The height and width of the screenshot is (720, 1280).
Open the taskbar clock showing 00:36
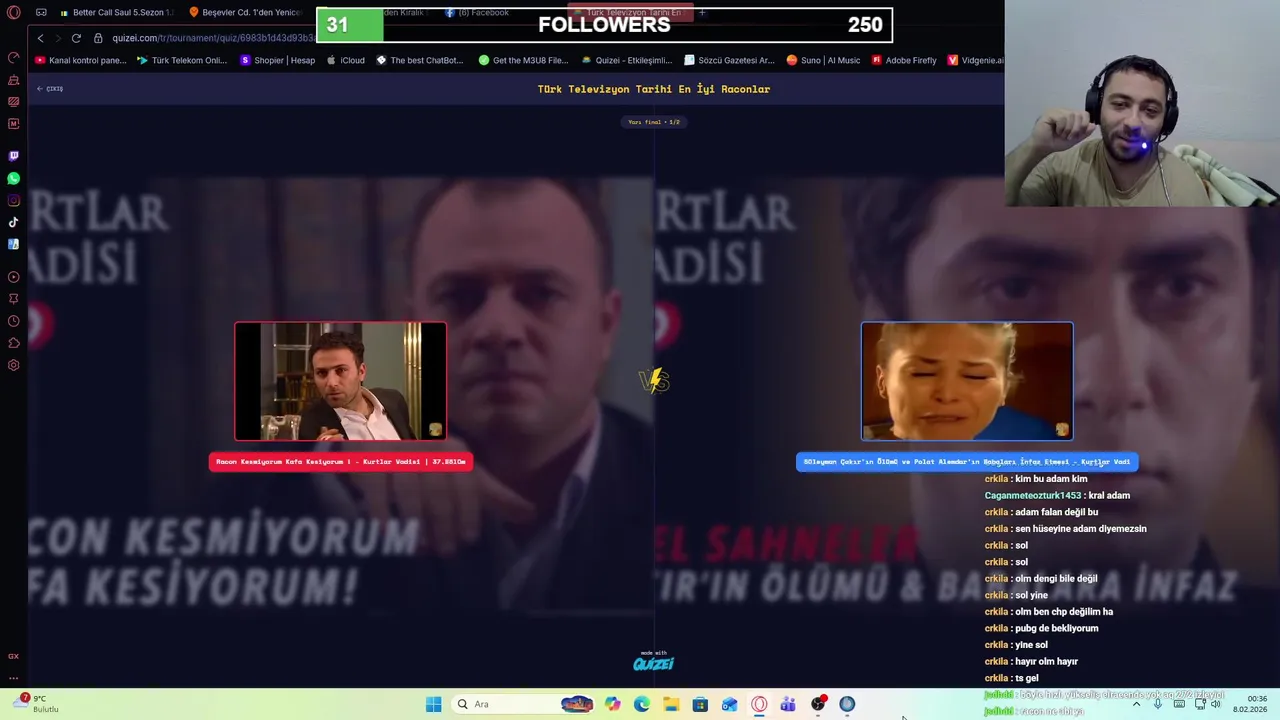click(1252, 704)
